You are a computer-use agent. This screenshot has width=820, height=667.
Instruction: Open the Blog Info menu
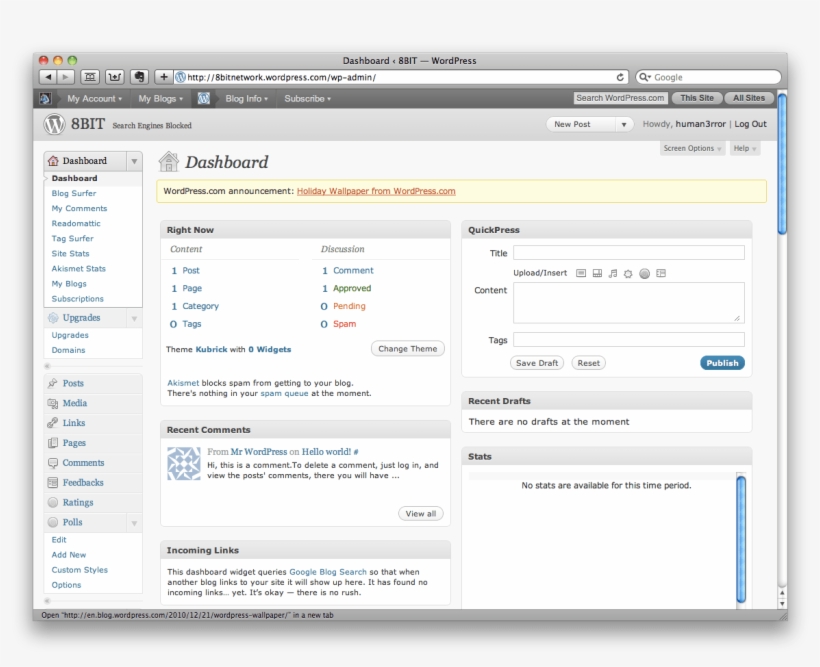(247, 99)
